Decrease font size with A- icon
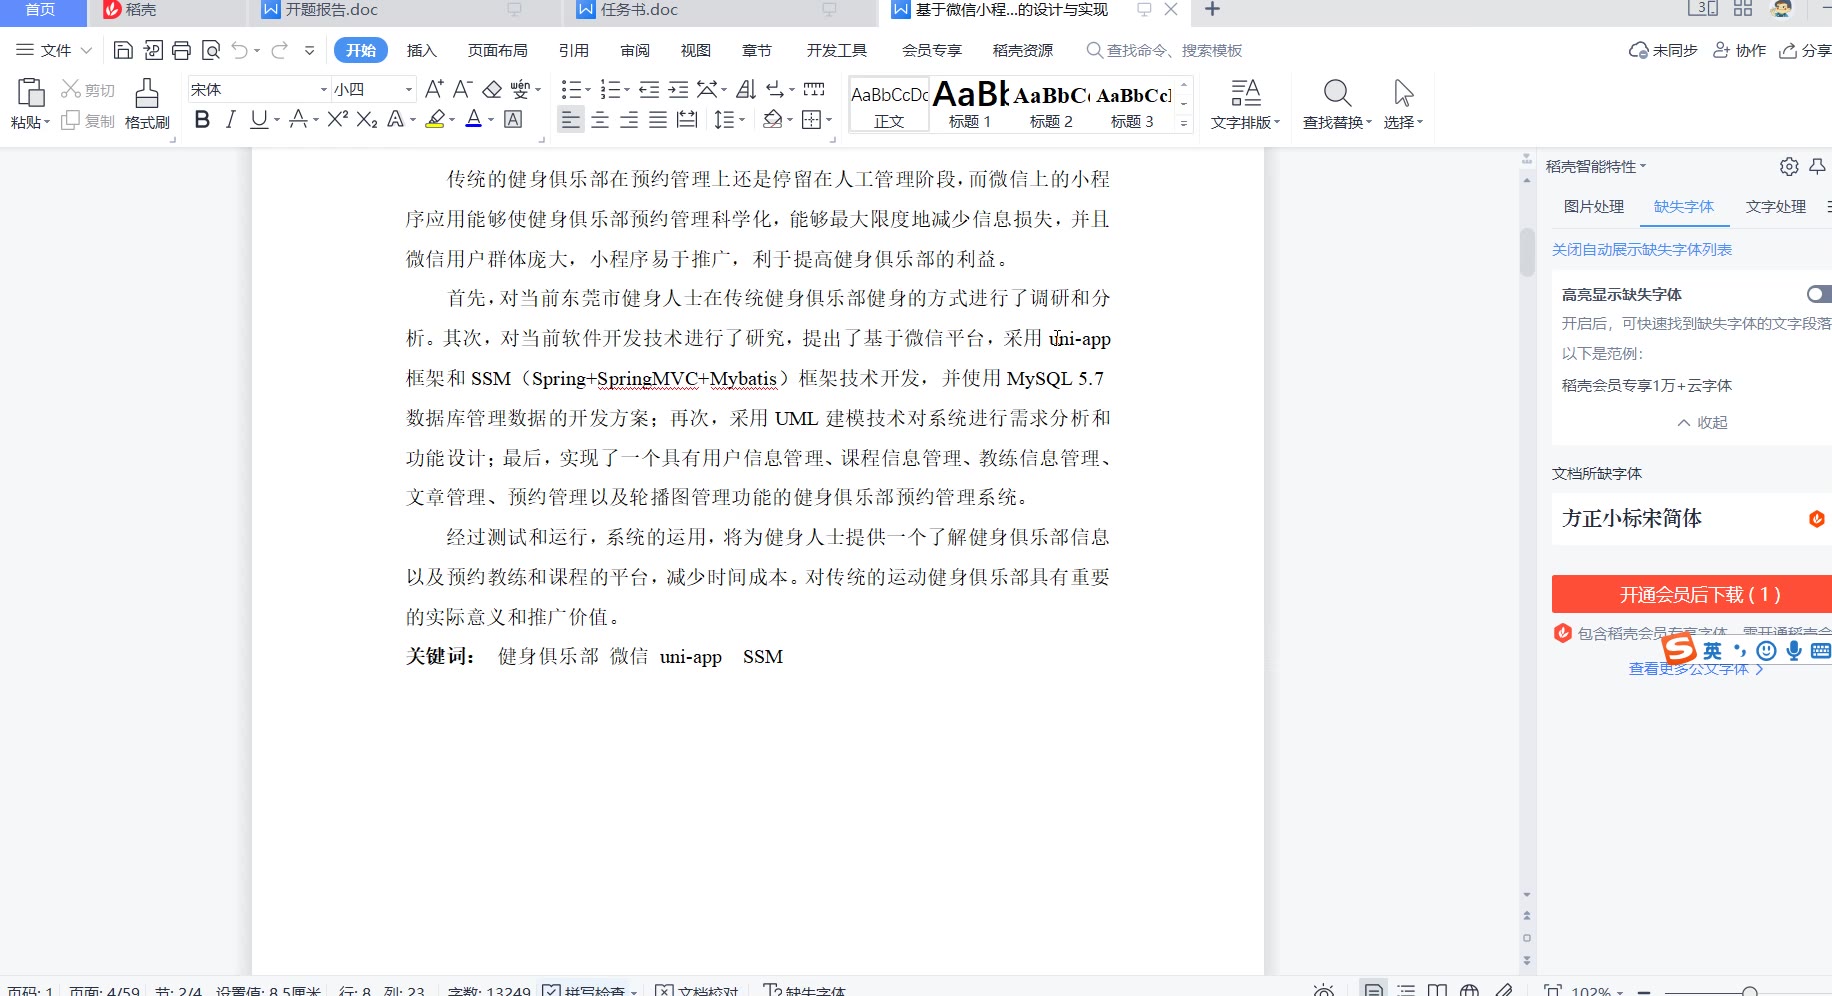The height and width of the screenshot is (996, 1832). (462, 89)
